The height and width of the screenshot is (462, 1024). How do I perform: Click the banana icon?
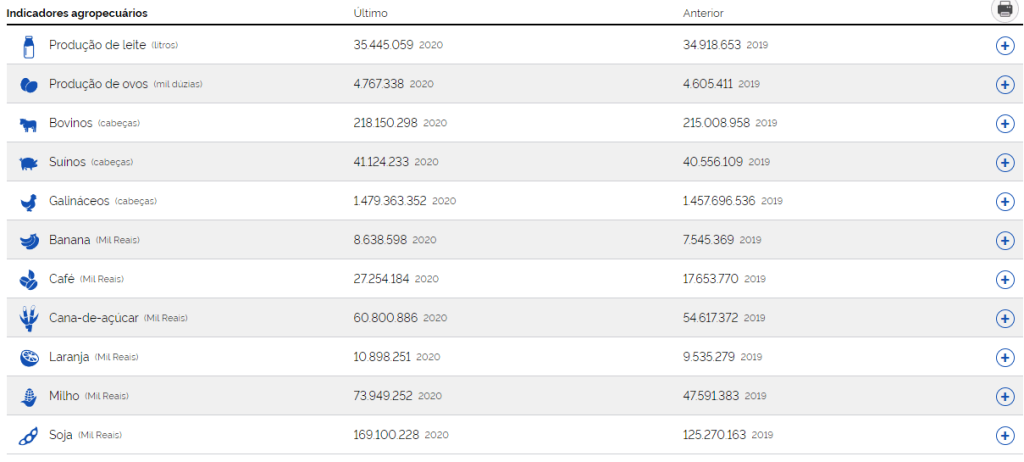(28, 241)
